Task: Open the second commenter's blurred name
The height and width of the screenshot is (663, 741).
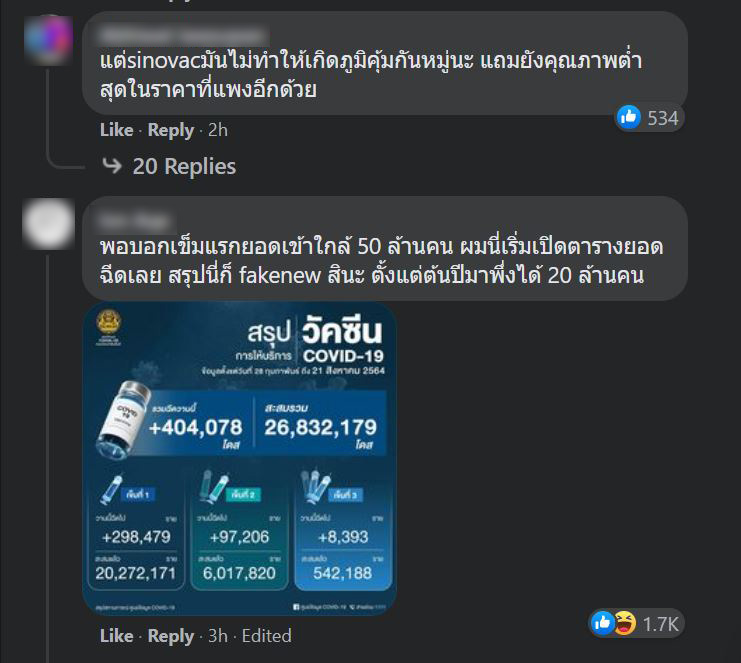Action: pyautogui.click(x=135, y=220)
